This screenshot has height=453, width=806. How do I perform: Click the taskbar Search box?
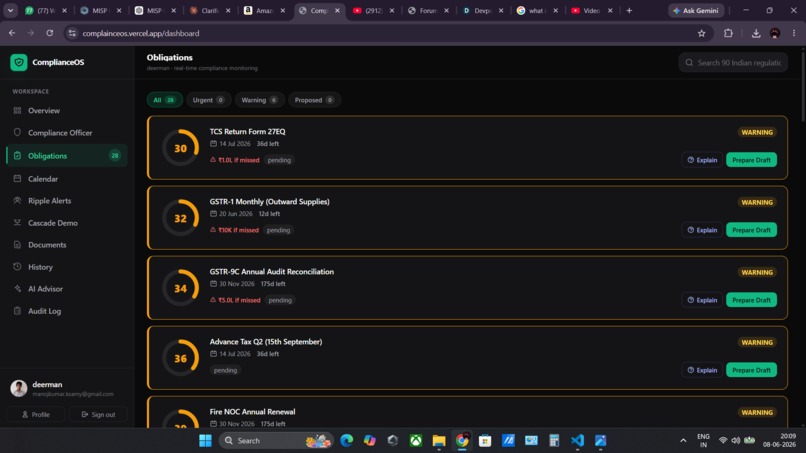tap(277, 441)
